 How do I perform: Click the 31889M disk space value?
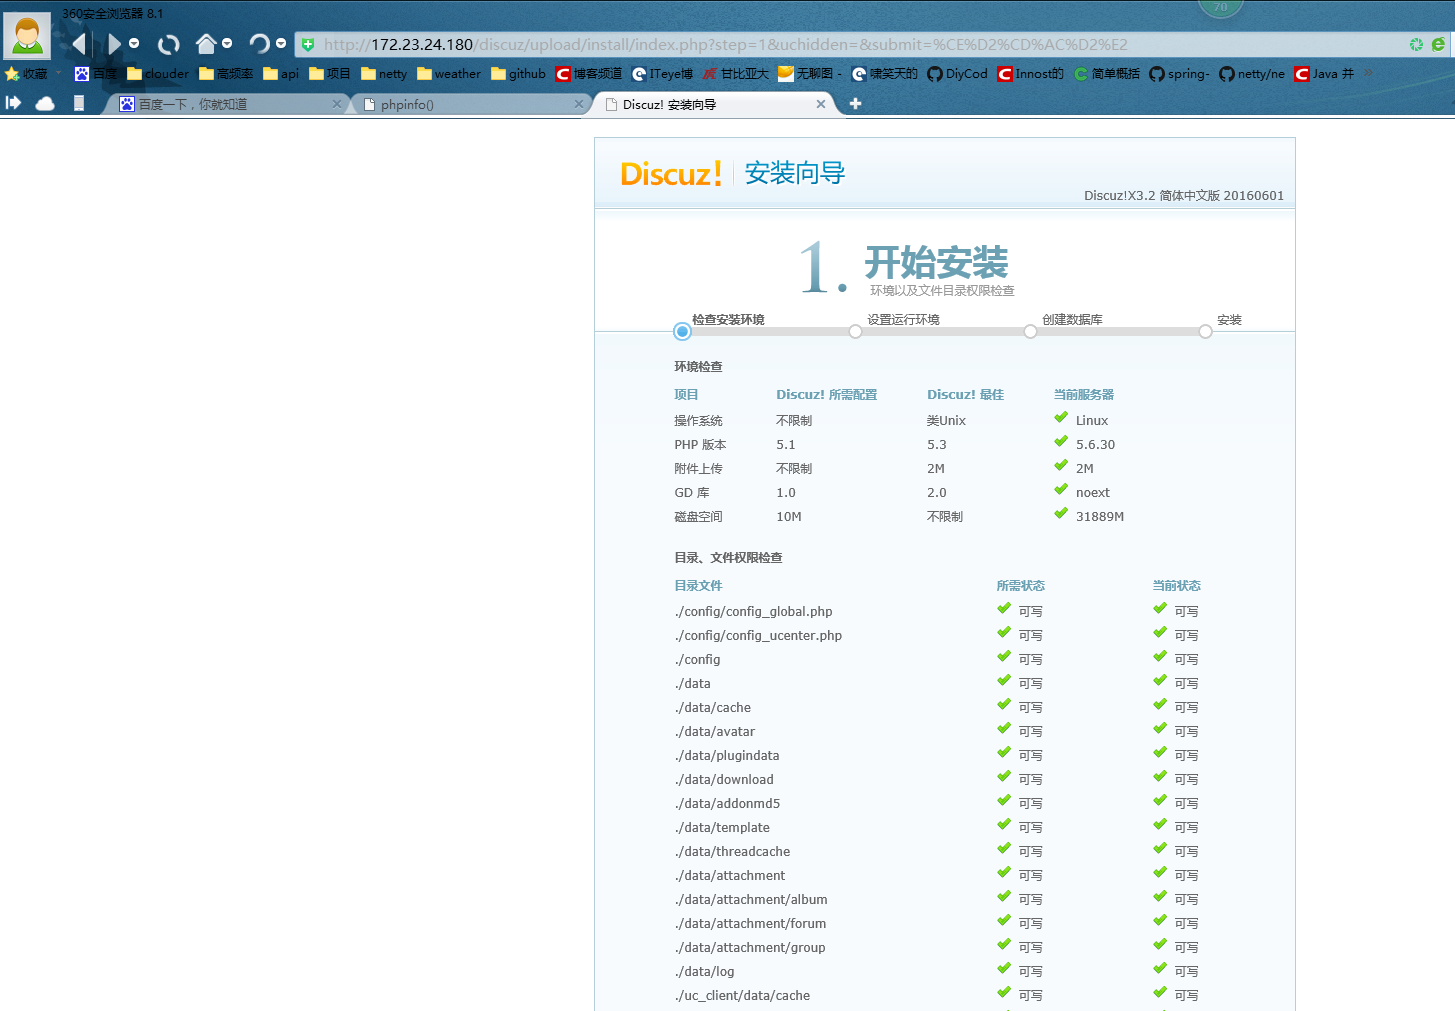pos(1100,516)
